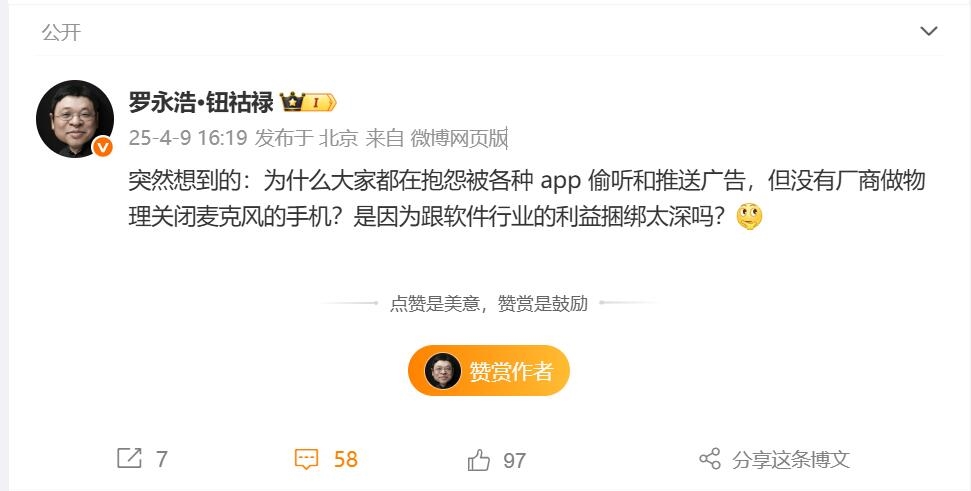Open 罗永浩·钮祜禄 profile name link
Image resolution: width=971 pixels, height=491 pixels.
[201, 102]
